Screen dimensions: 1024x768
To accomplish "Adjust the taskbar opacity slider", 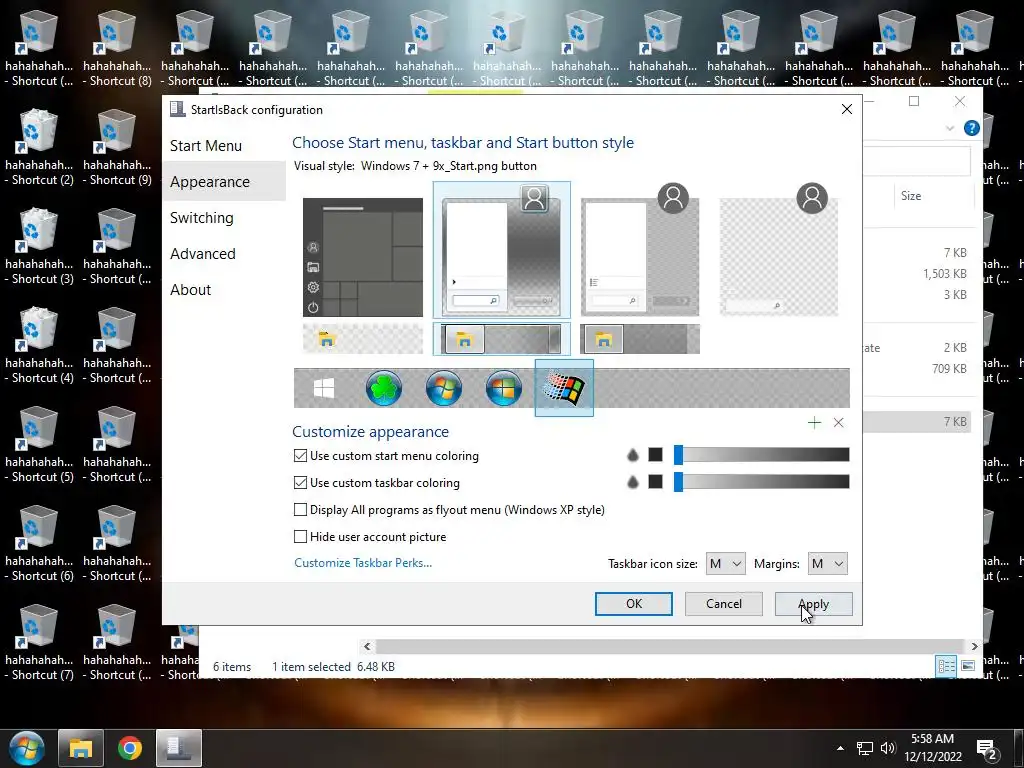I will pyautogui.click(x=761, y=482).
